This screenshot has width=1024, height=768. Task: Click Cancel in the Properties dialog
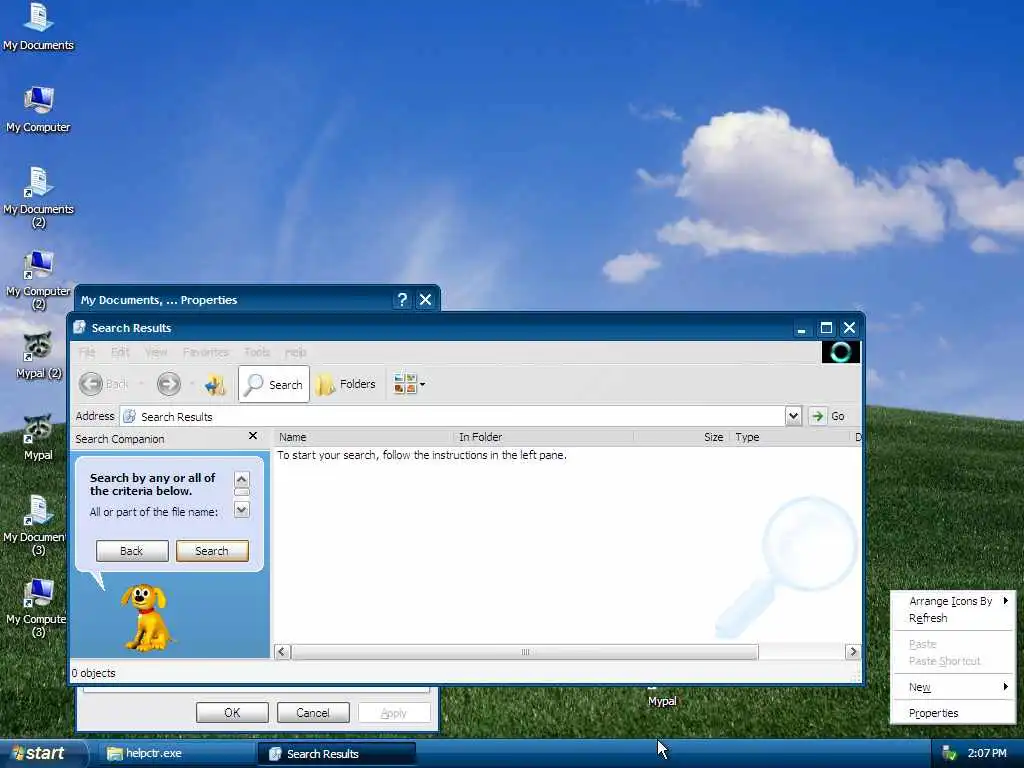(313, 712)
